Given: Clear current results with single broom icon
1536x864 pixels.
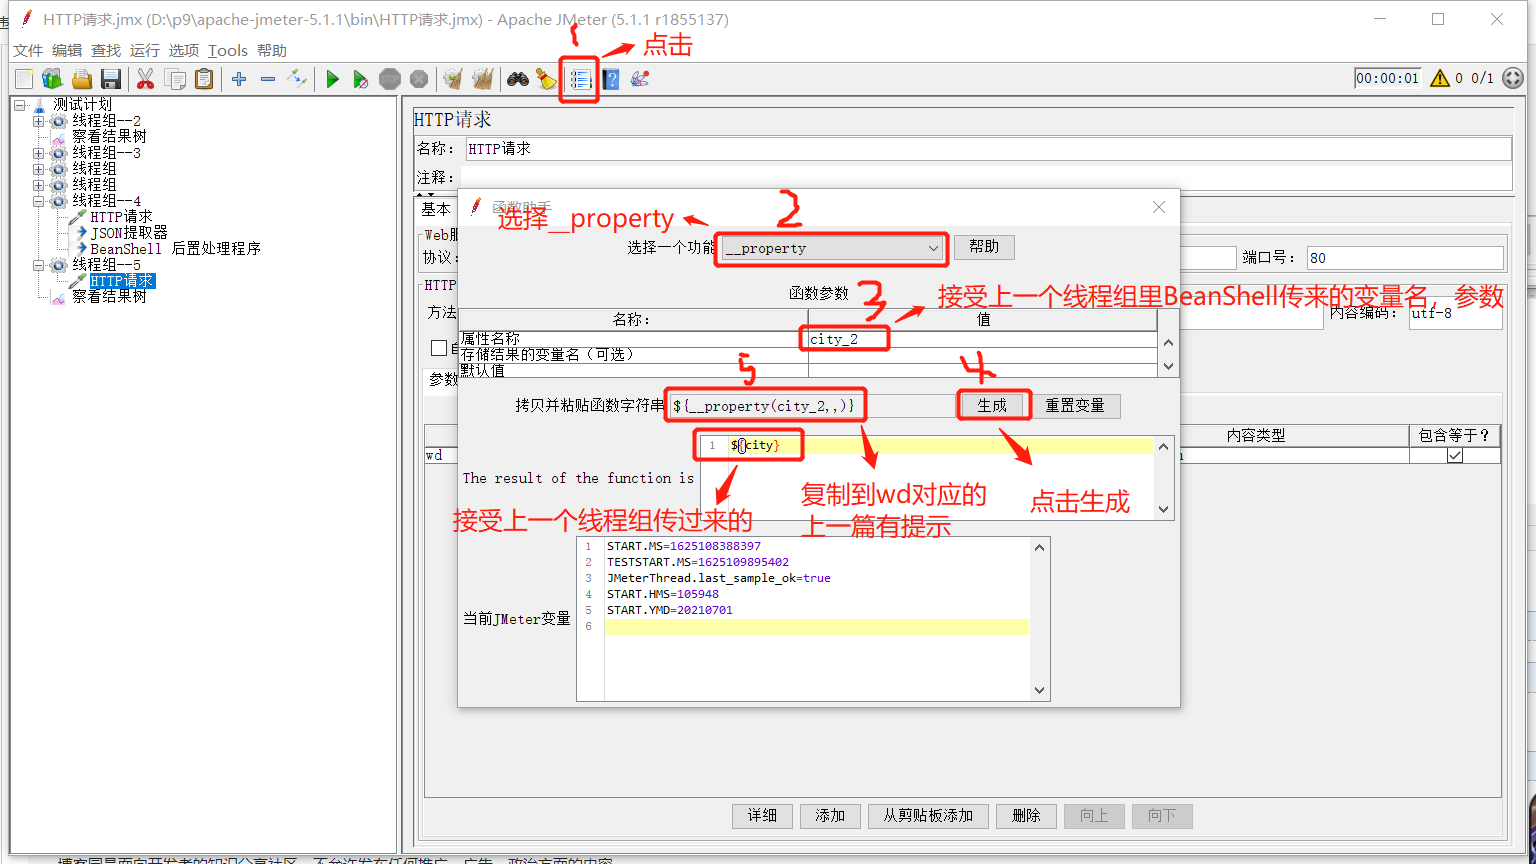Looking at the screenshot, I should point(453,79).
